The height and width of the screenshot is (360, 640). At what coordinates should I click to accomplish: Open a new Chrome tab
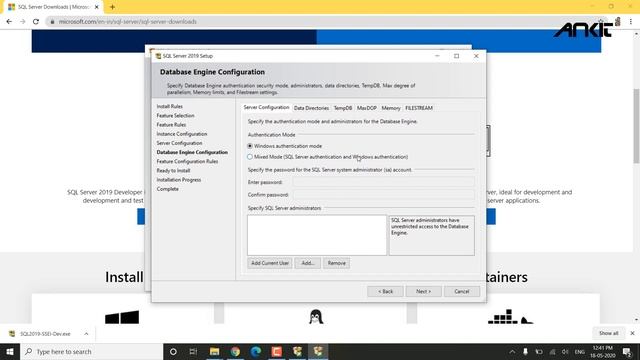click(112, 7)
